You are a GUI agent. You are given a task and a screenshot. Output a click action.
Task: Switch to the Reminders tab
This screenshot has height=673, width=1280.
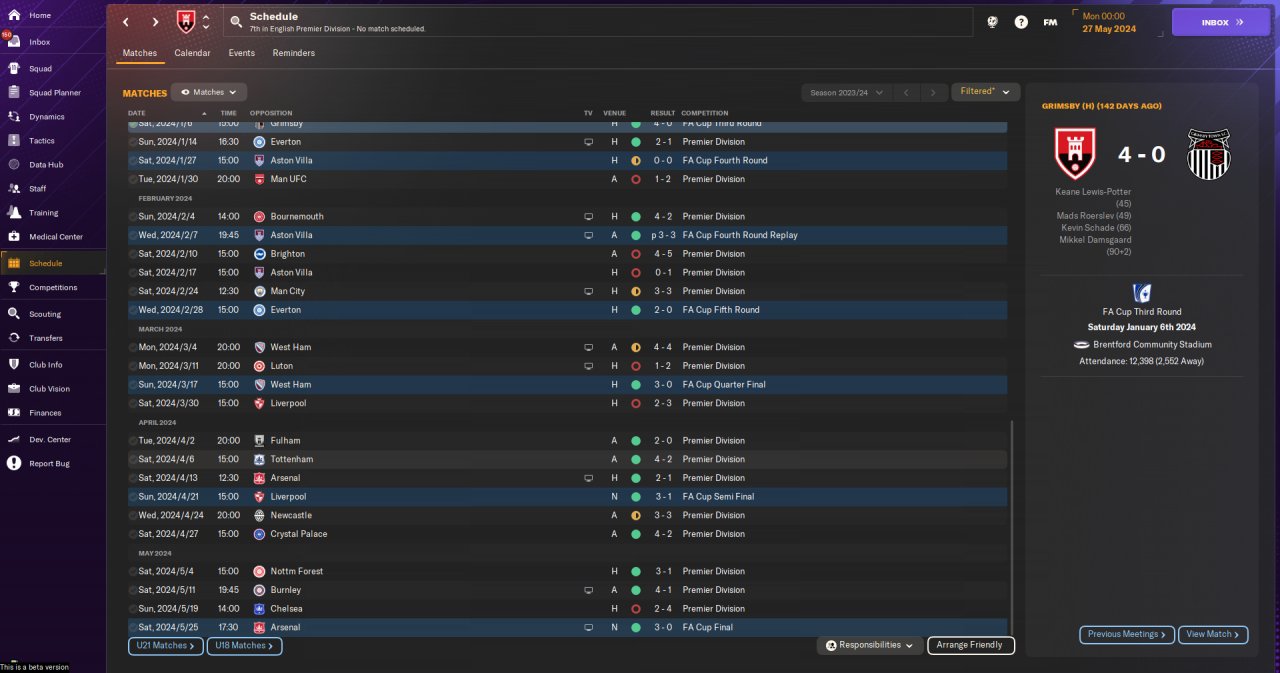point(293,53)
